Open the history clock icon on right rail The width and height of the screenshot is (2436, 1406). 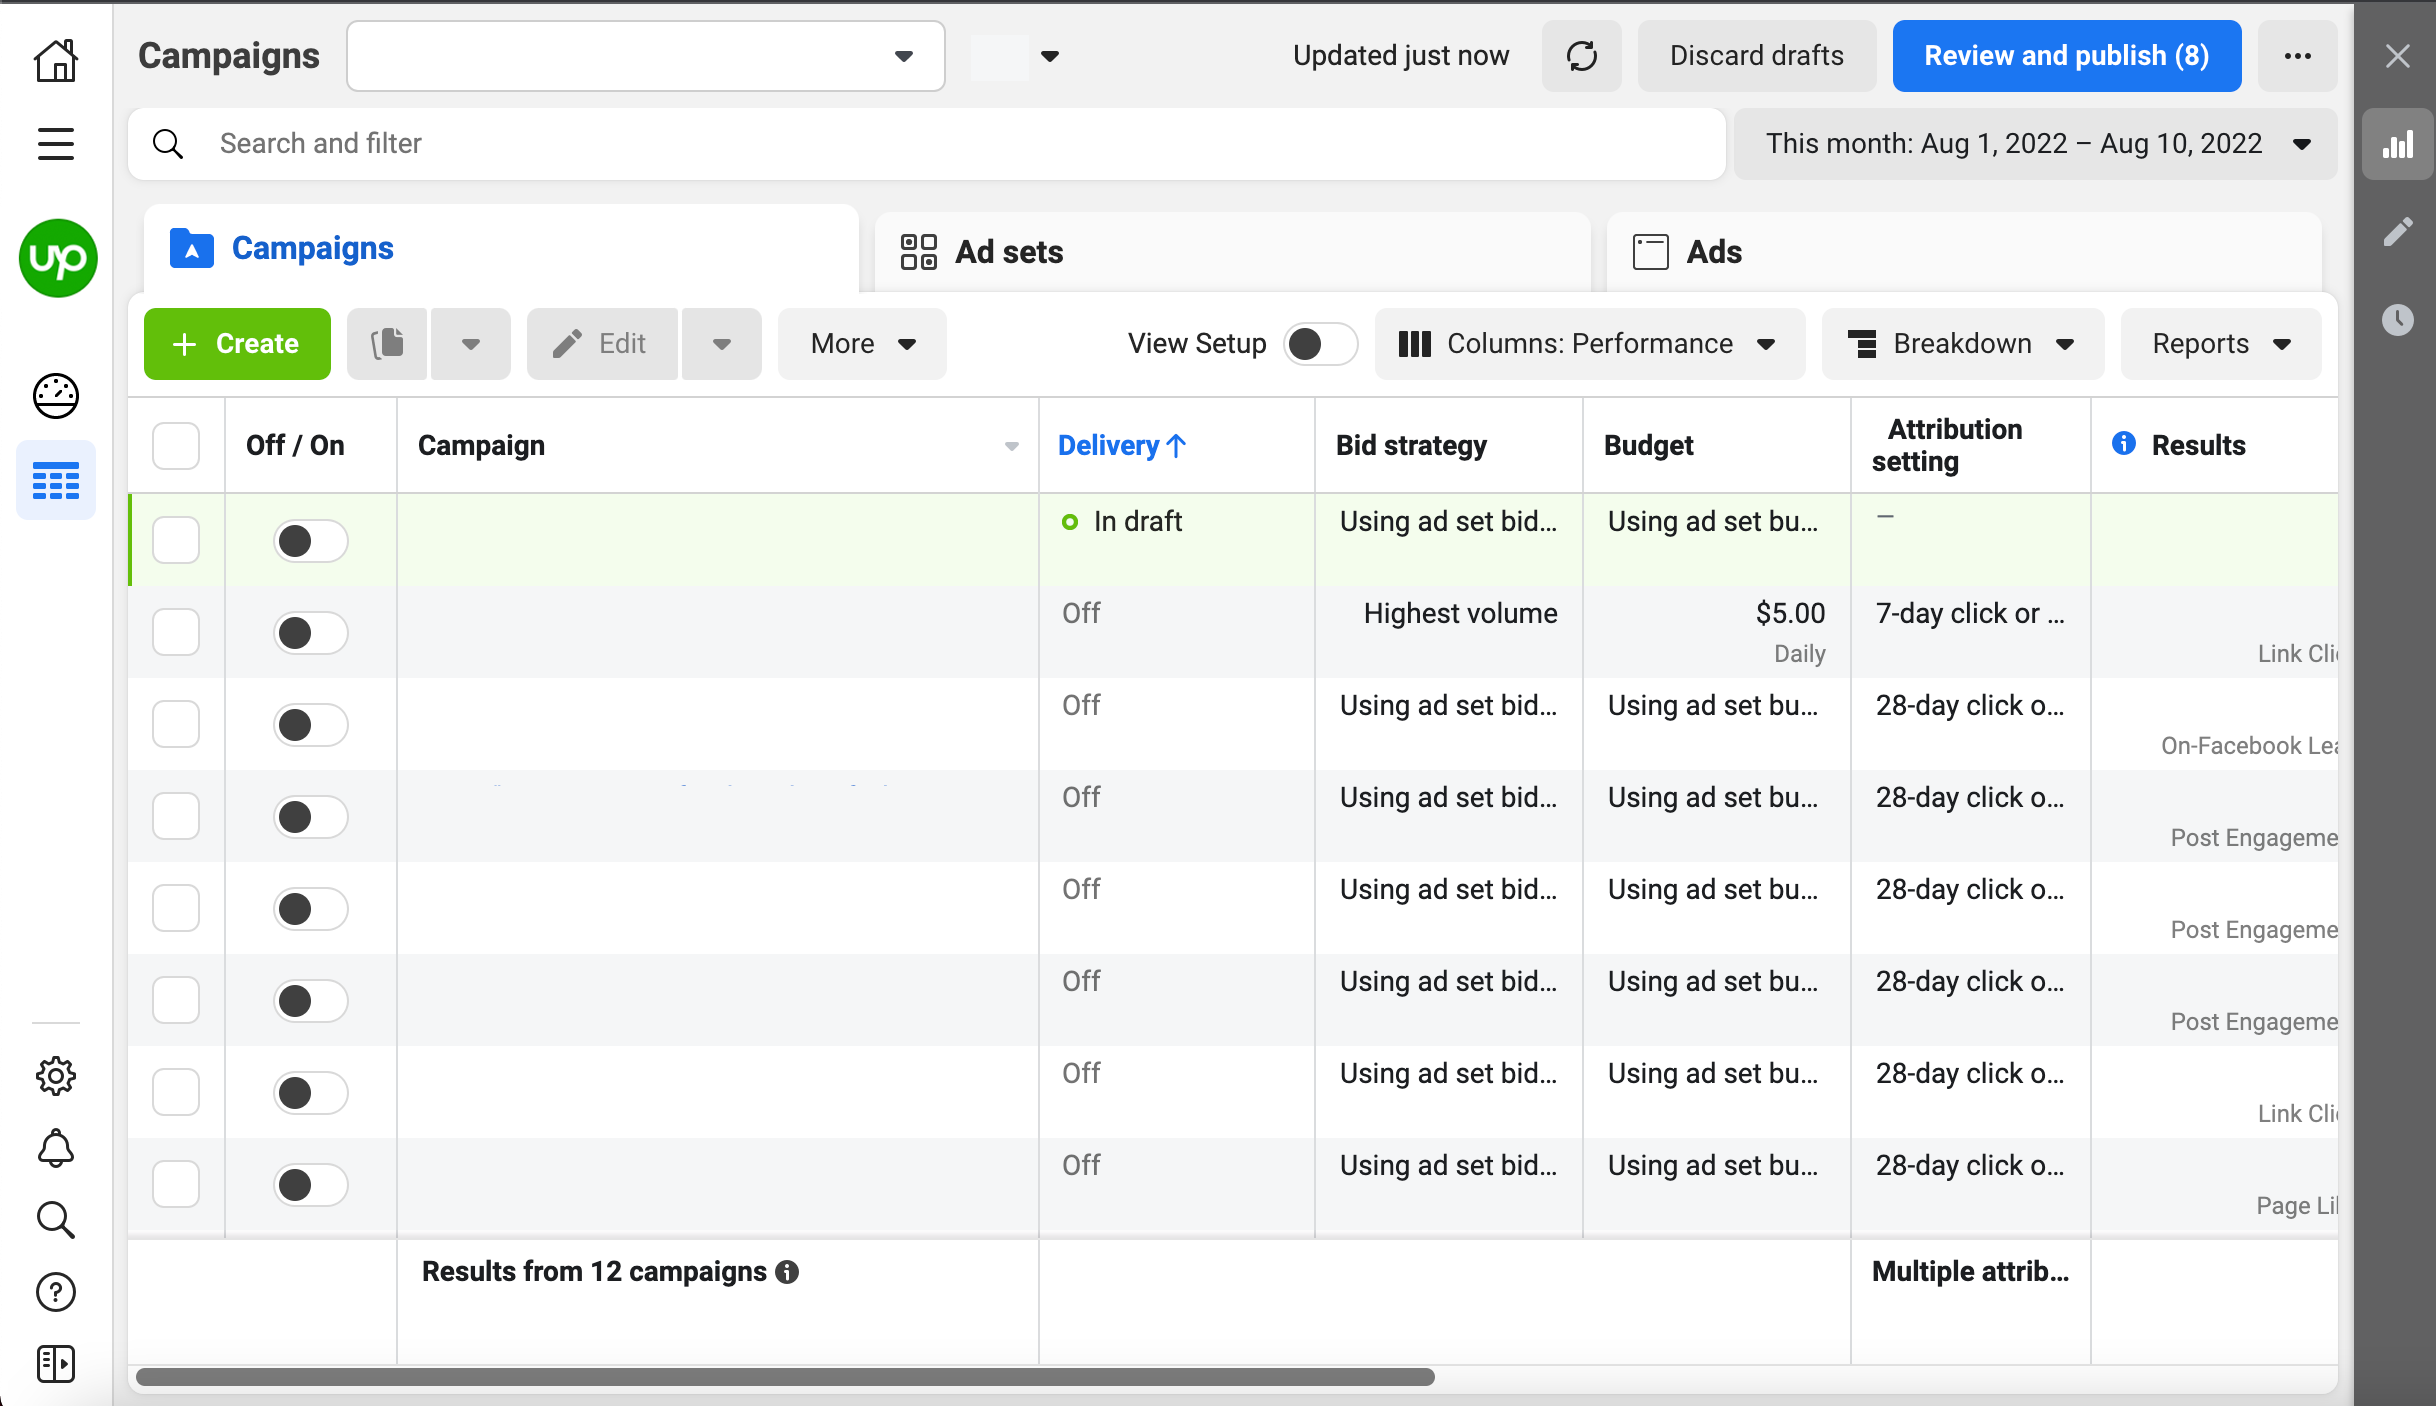2397,320
